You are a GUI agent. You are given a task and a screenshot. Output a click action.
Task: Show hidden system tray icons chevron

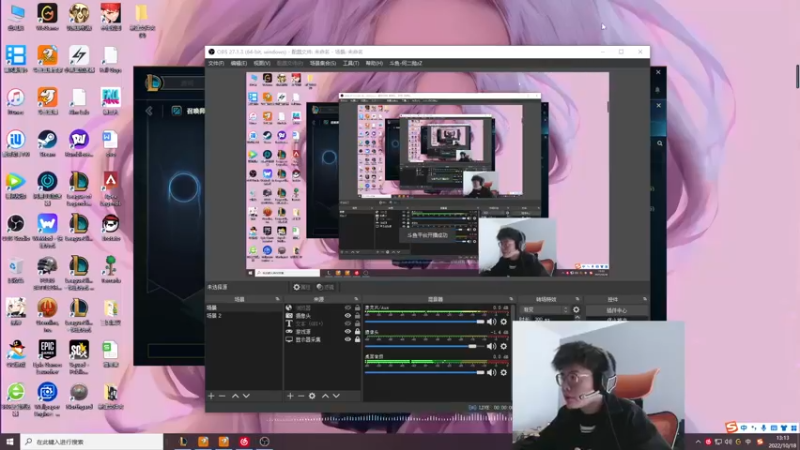point(698,442)
